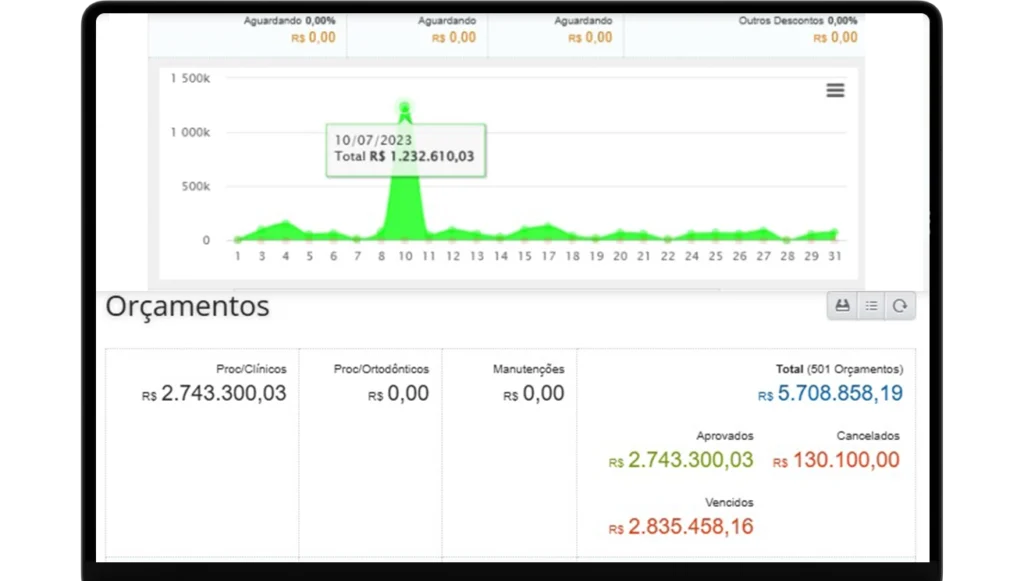Click the 10/07/2023 tooltip on the chart
Viewport: 1024px width, 581px height.
pos(405,150)
